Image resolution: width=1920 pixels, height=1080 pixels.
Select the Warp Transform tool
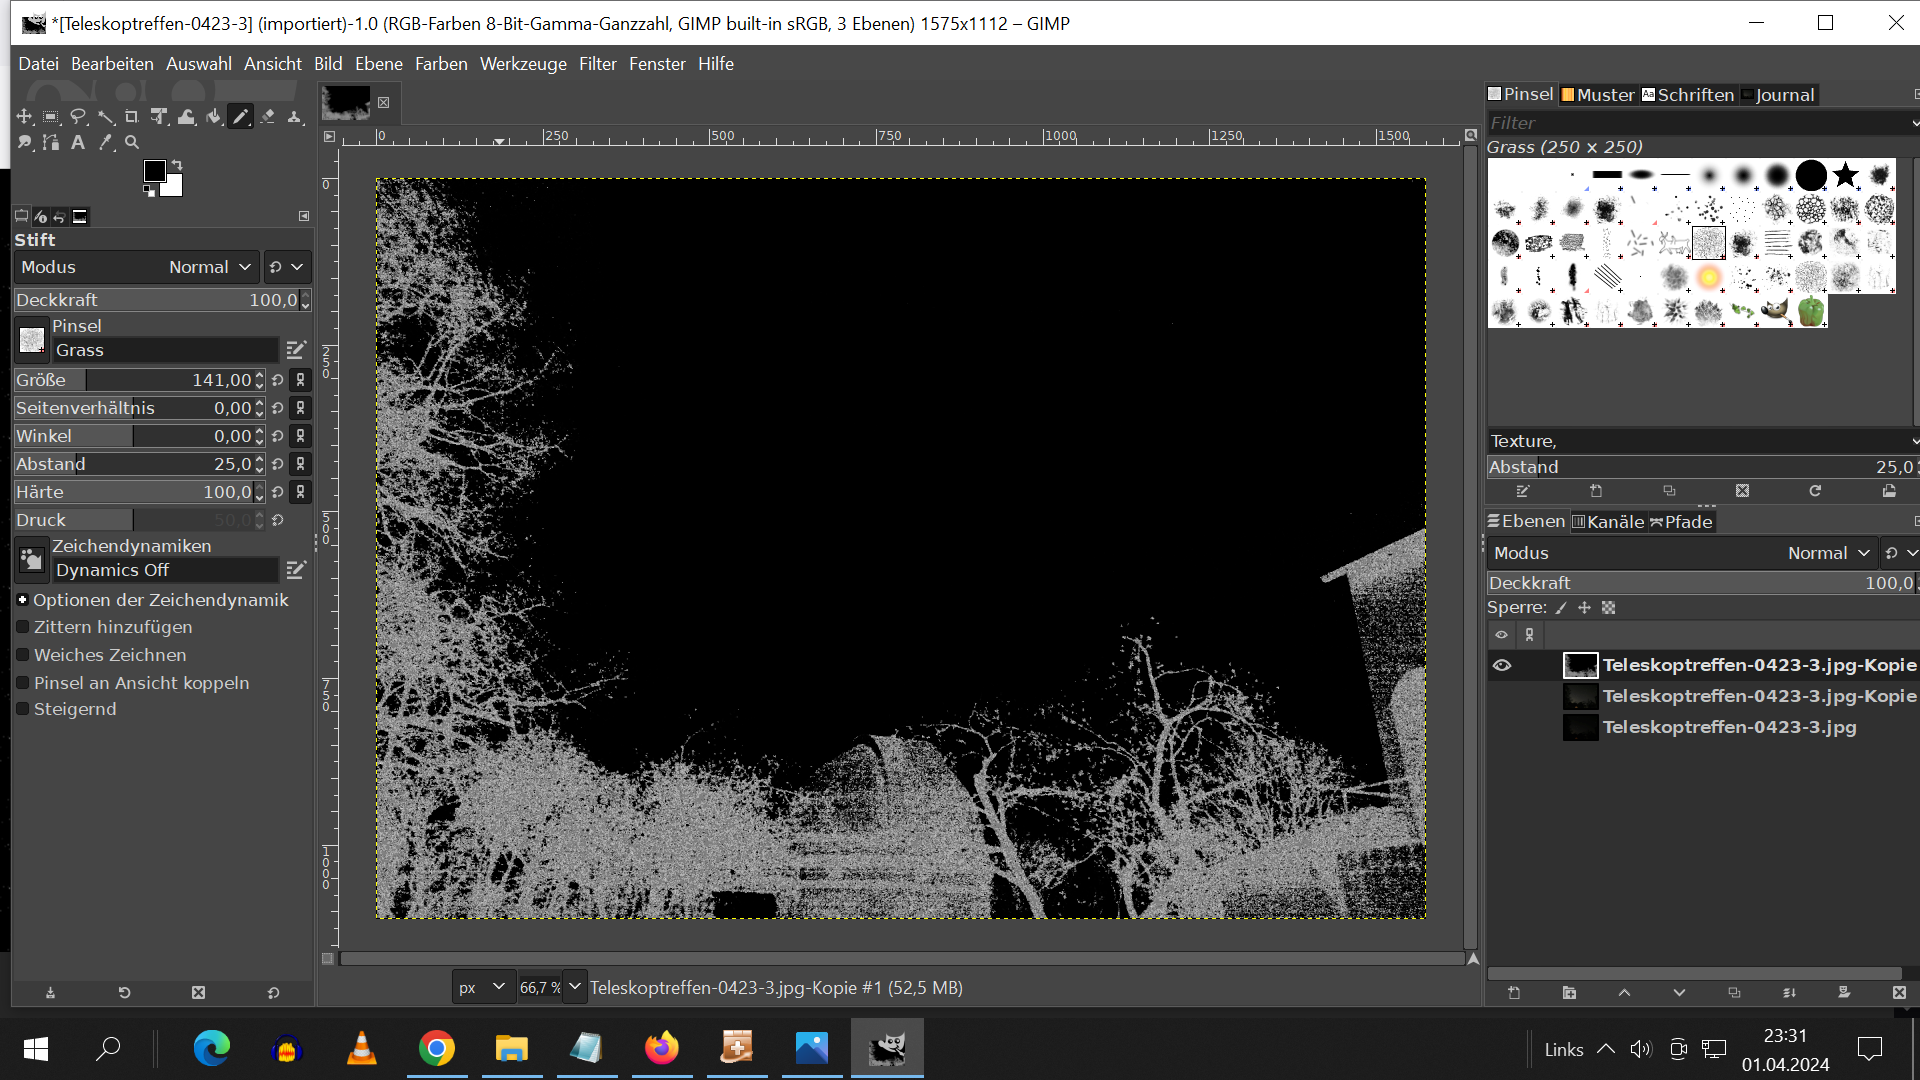[186, 117]
